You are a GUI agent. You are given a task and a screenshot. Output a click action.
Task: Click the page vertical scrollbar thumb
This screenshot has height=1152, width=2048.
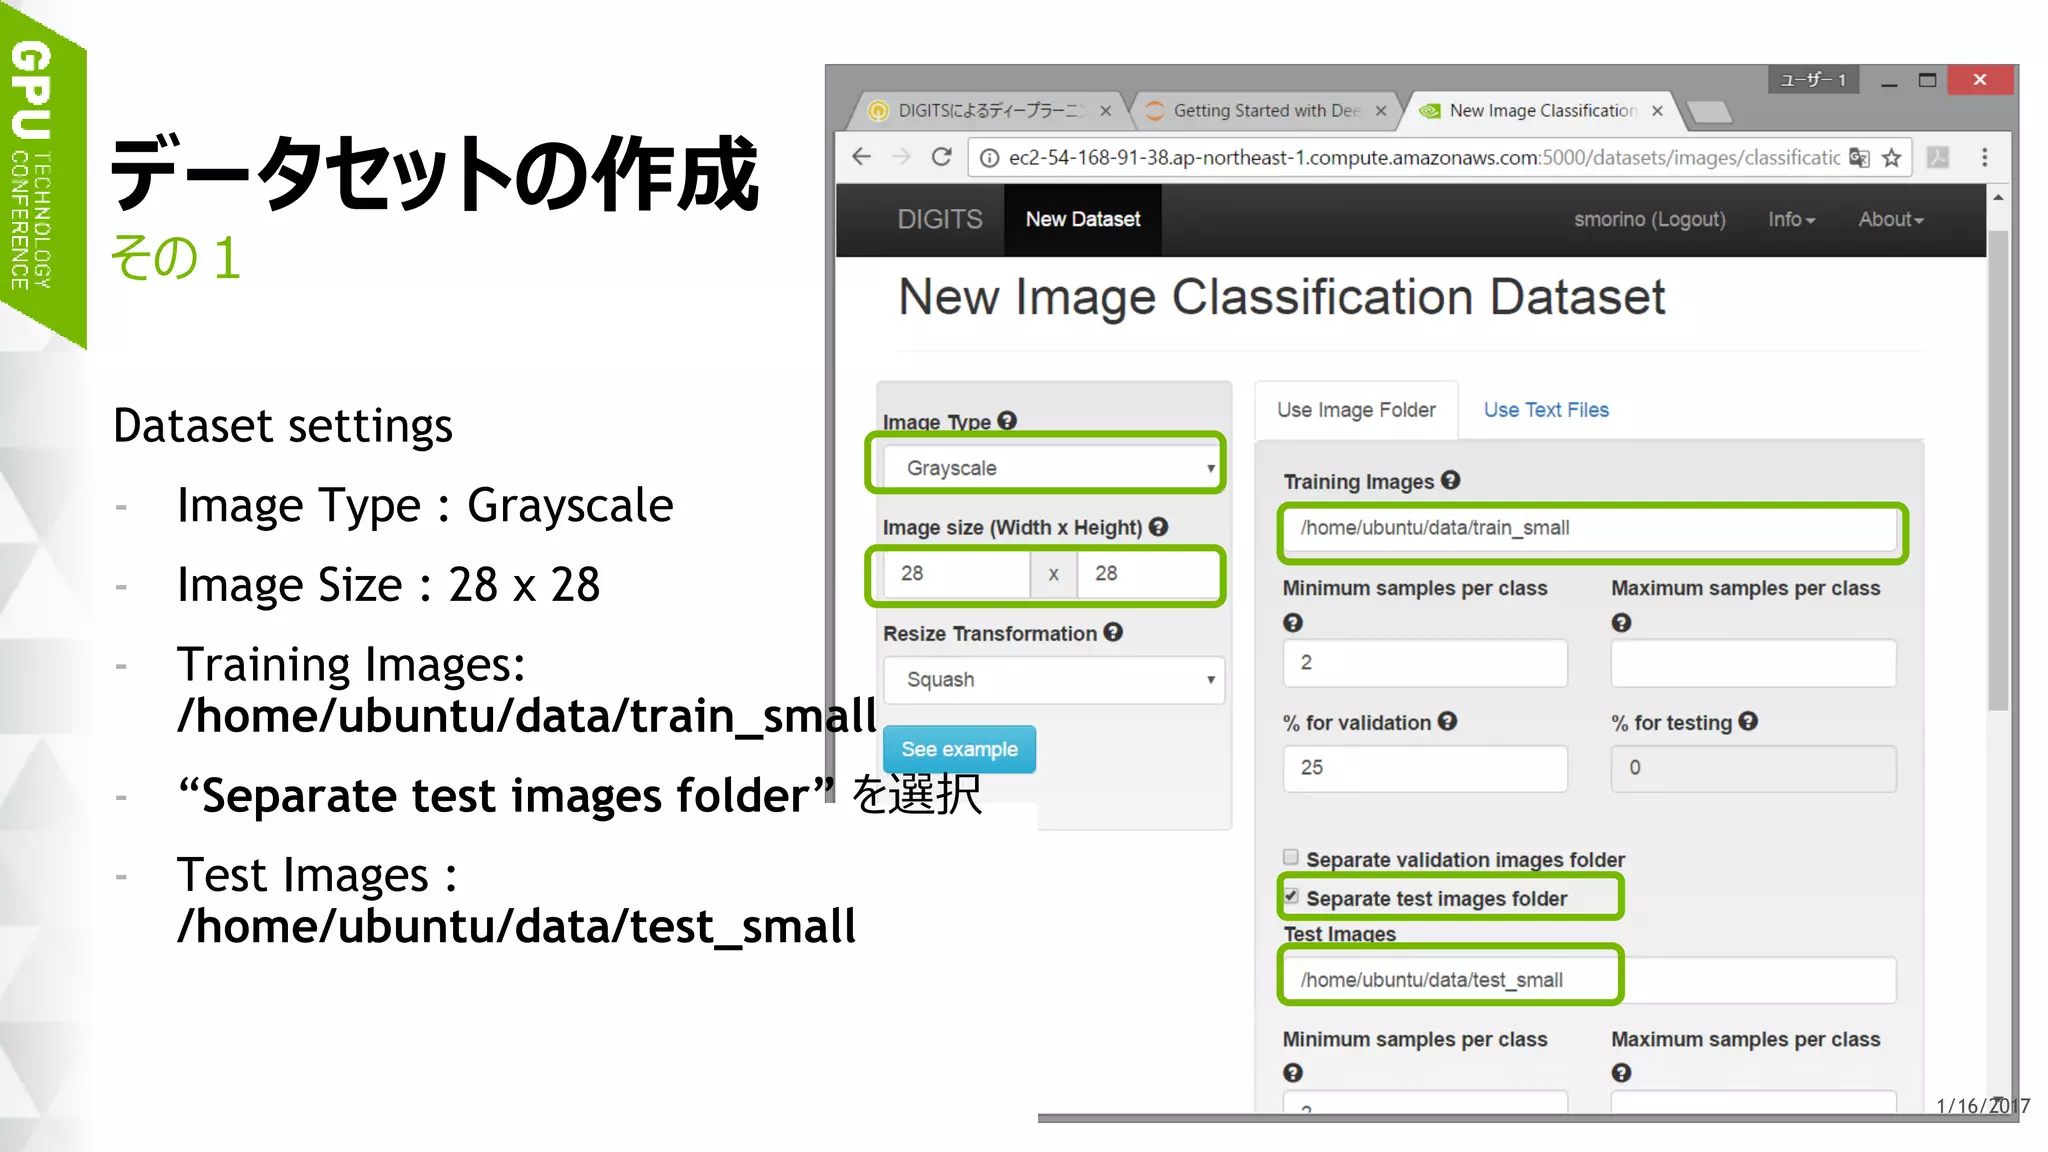pyautogui.click(x=1997, y=470)
